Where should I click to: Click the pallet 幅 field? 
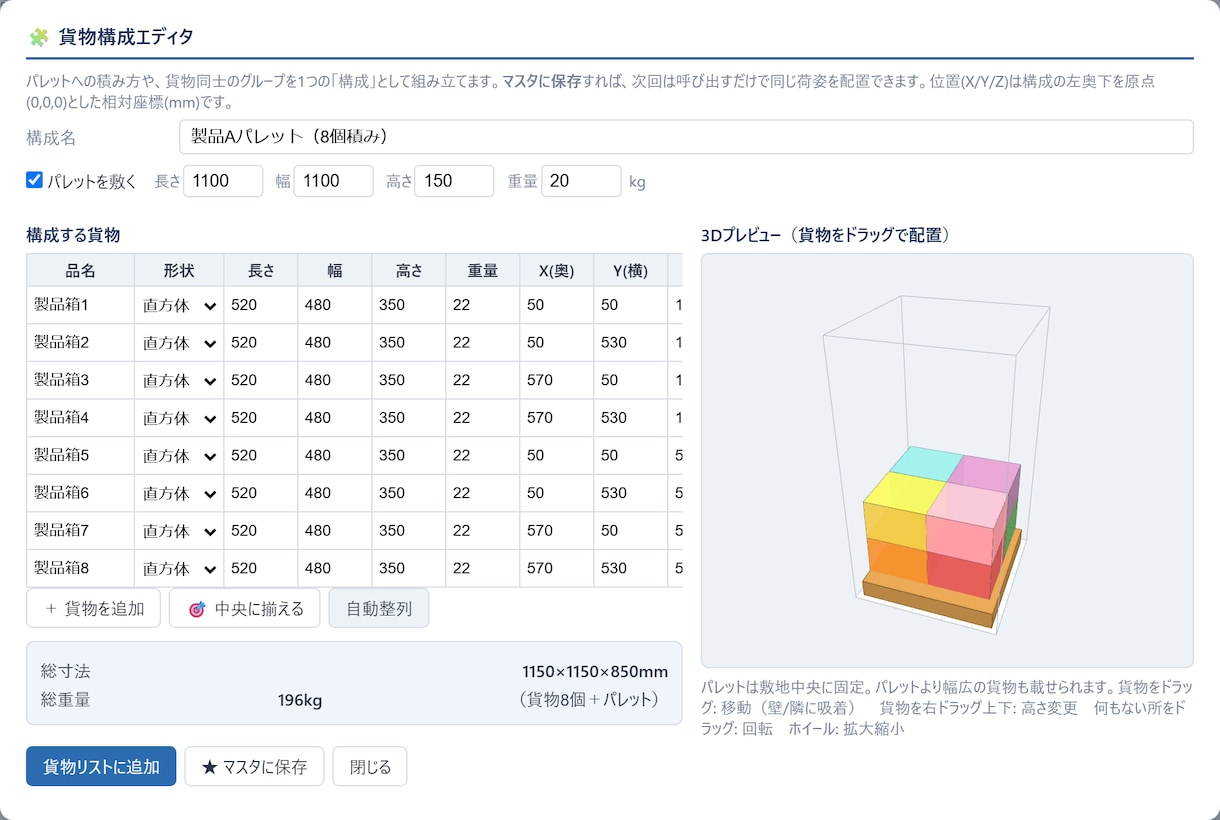[x=333, y=181]
